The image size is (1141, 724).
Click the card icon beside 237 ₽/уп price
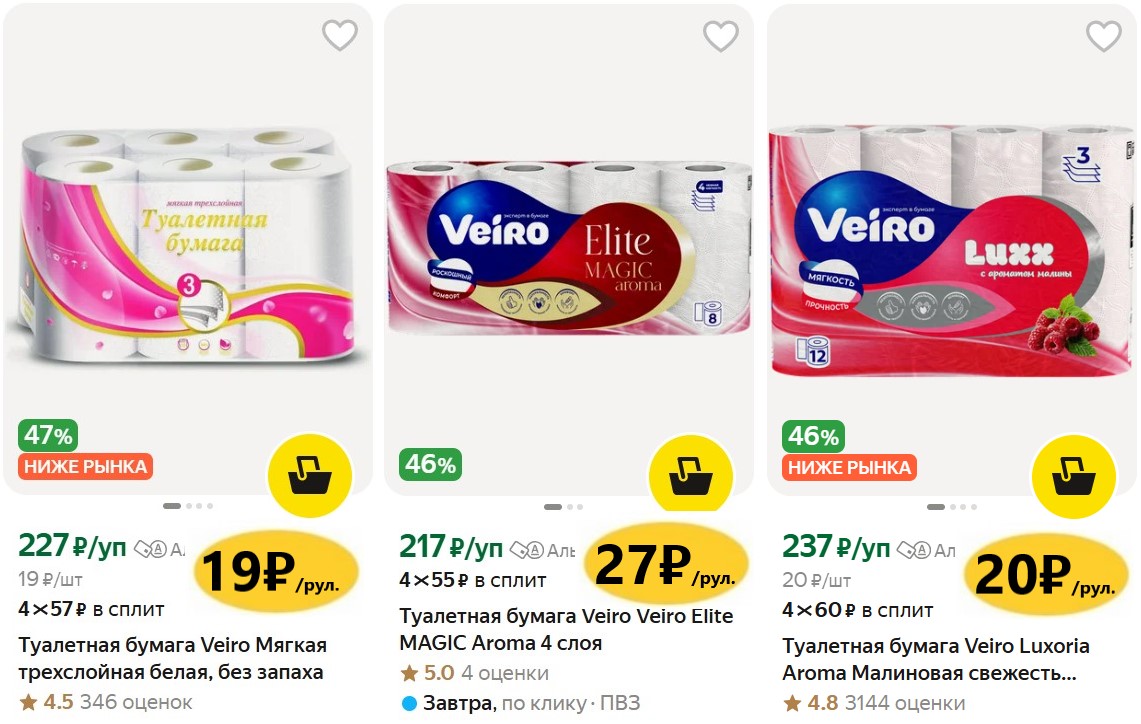click(x=914, y=550)
